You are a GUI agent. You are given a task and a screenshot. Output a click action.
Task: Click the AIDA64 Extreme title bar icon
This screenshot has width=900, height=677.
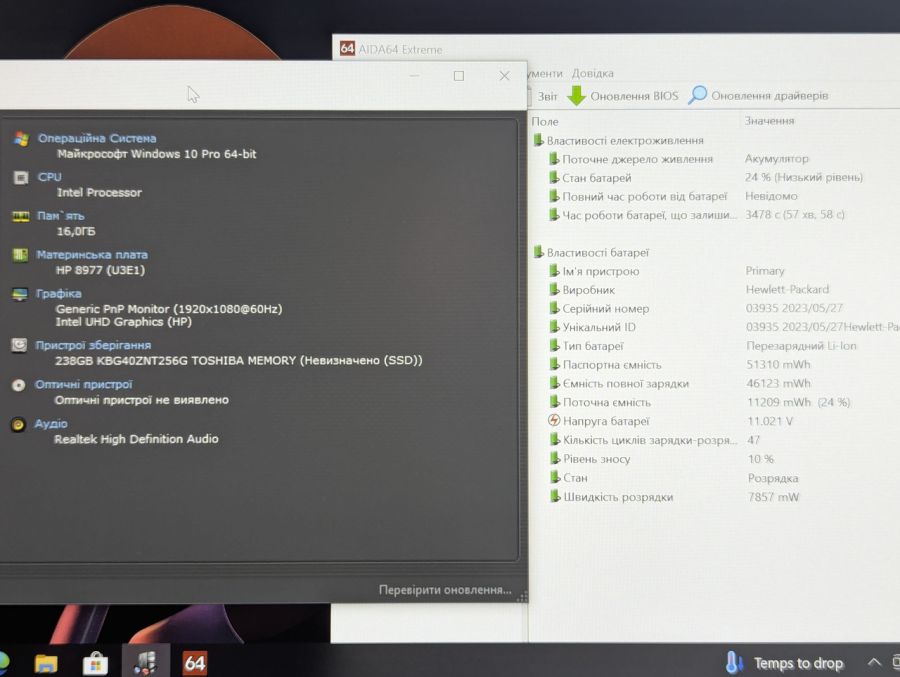click(x=347, y=48)
